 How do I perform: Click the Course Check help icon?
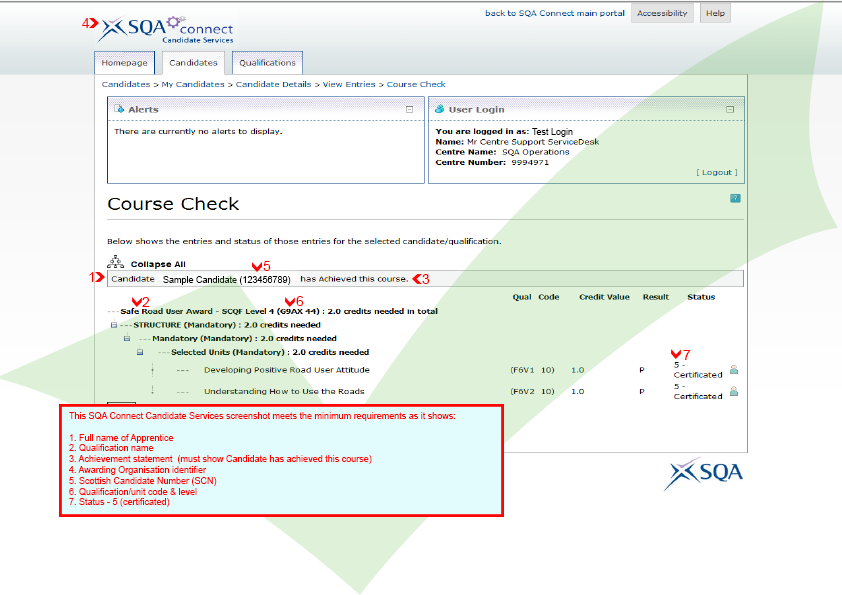pyautogui.click(x=735, y=199)
